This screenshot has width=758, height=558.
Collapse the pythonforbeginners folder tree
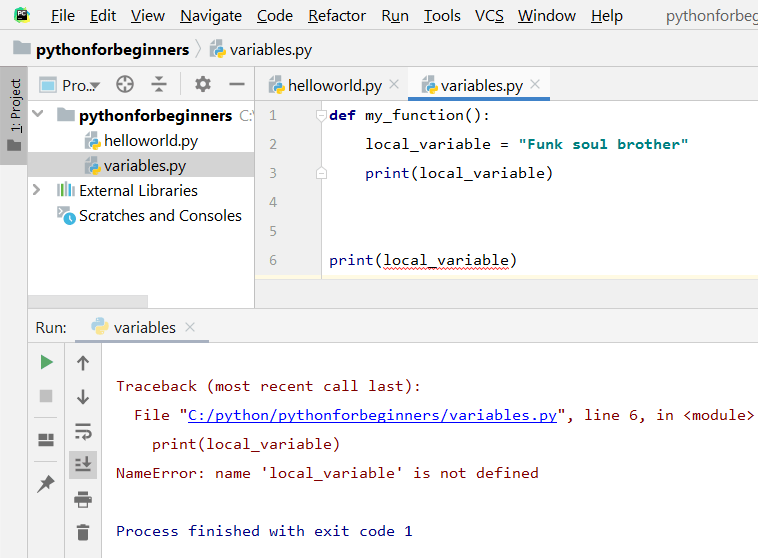38,115
